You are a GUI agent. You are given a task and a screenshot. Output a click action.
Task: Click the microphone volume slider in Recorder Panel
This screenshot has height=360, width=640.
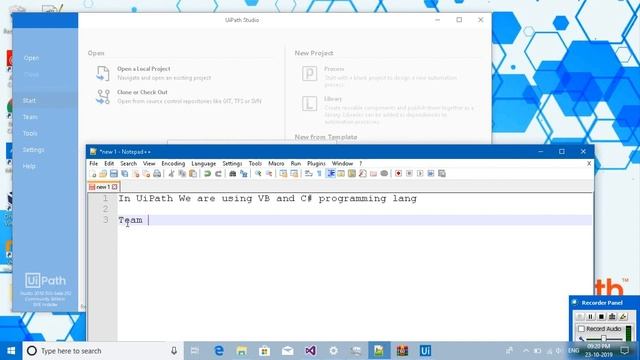tap(603, 339)
